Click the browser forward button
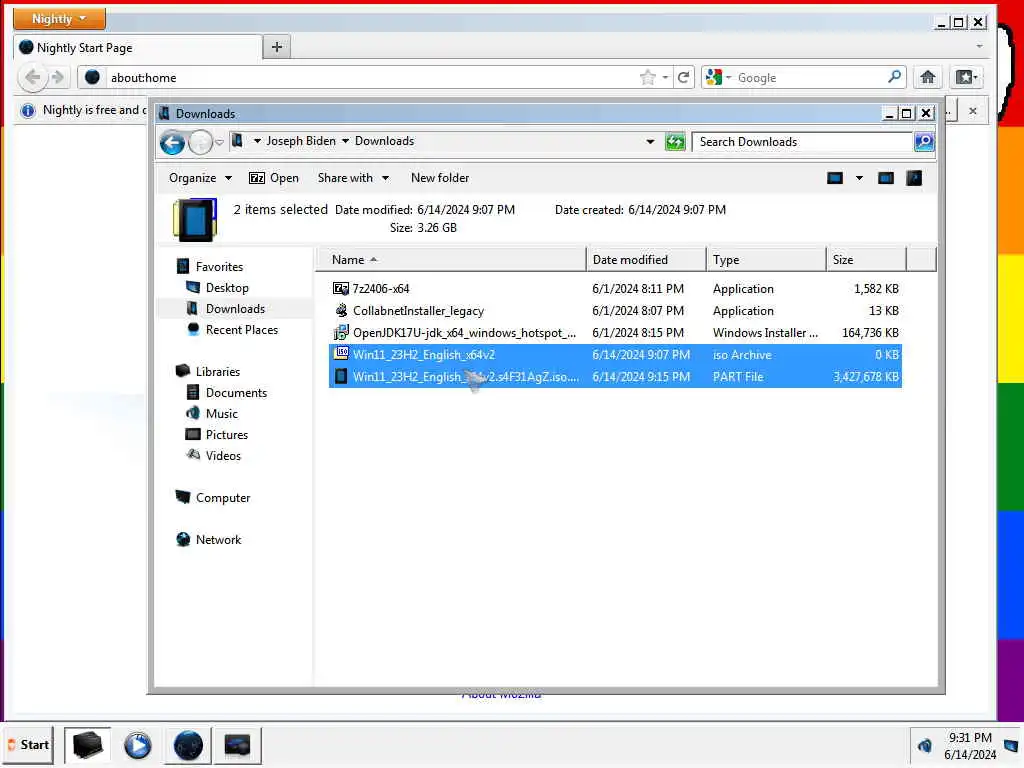 click(x=58, y=78)
